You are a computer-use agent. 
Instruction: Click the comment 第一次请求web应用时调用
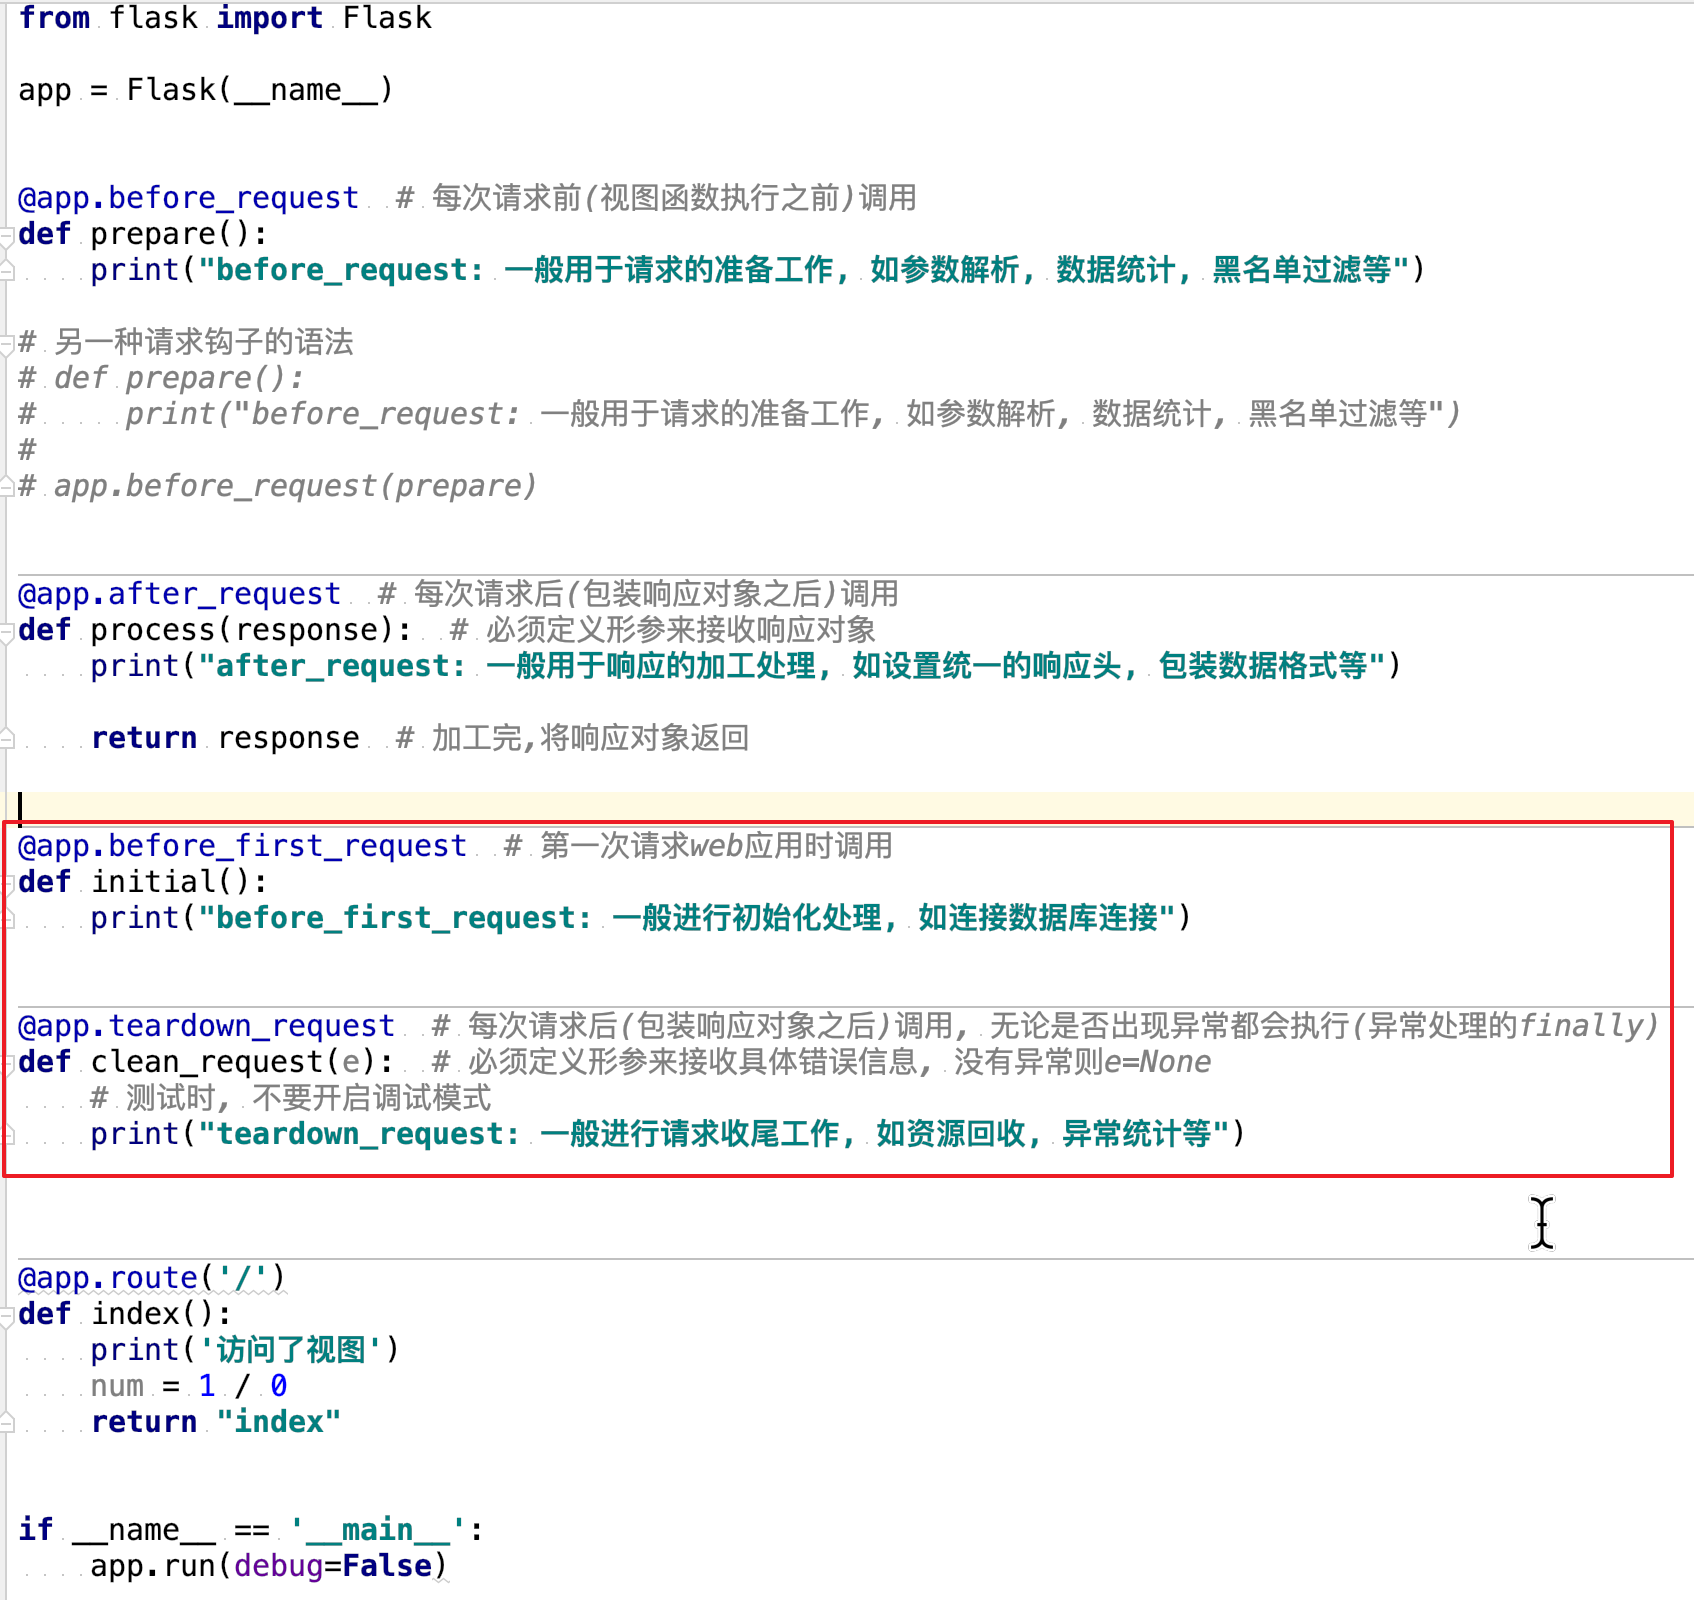pos(699,846)
